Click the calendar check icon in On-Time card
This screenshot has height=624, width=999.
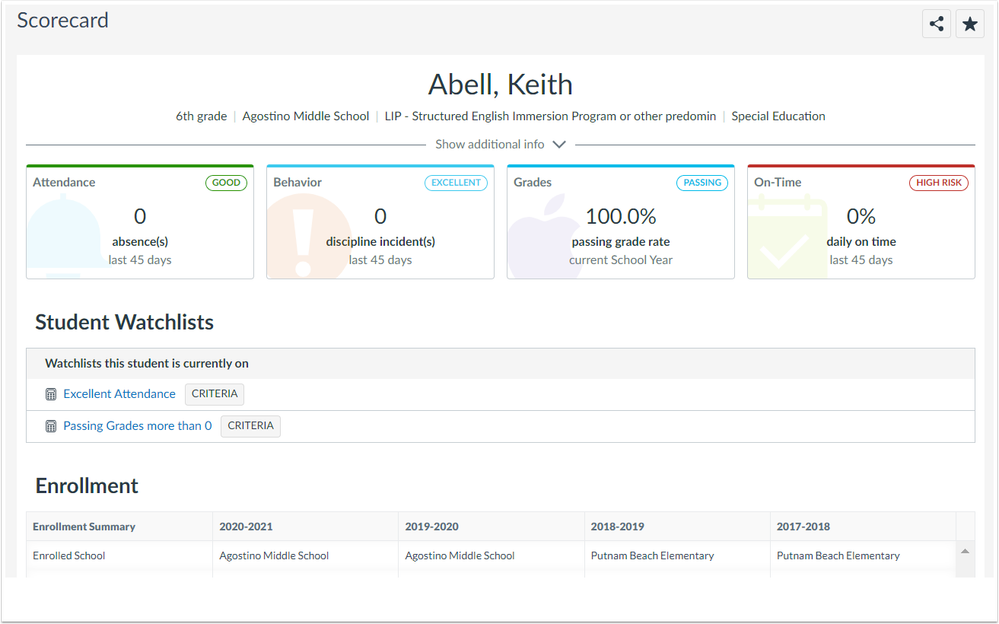(x=787, y=237)
